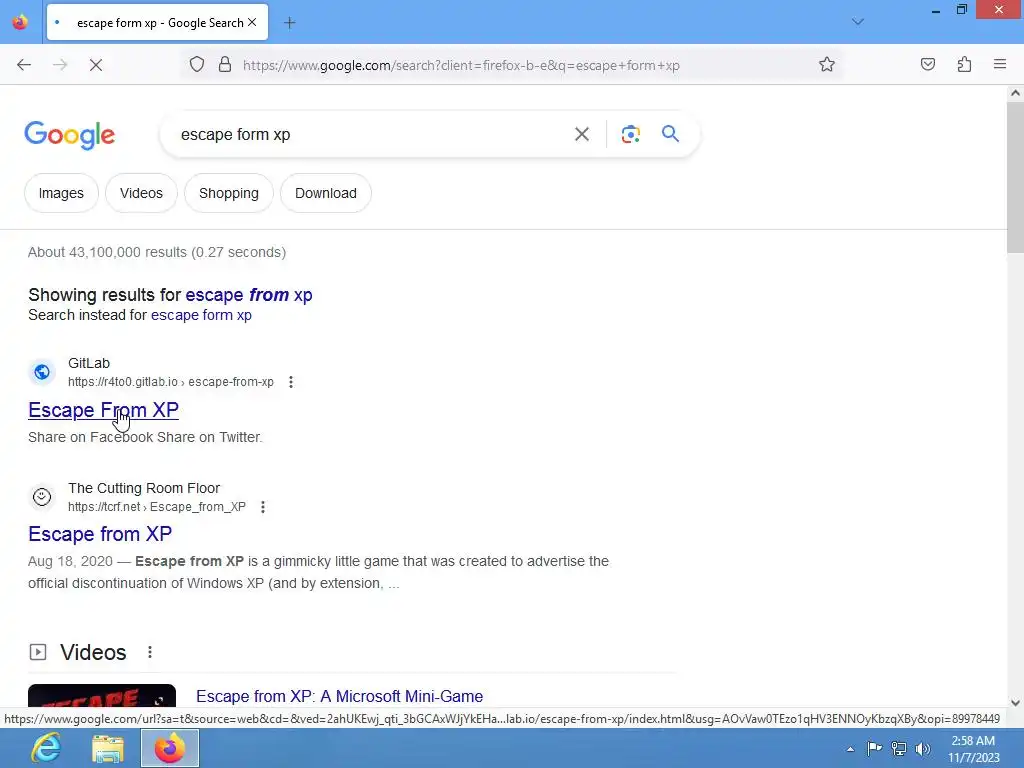The width and height of the screenshot is (1024, 768).
Task: Open the tcrf.net Escape from XP result
Action: [x=100, y=534]
